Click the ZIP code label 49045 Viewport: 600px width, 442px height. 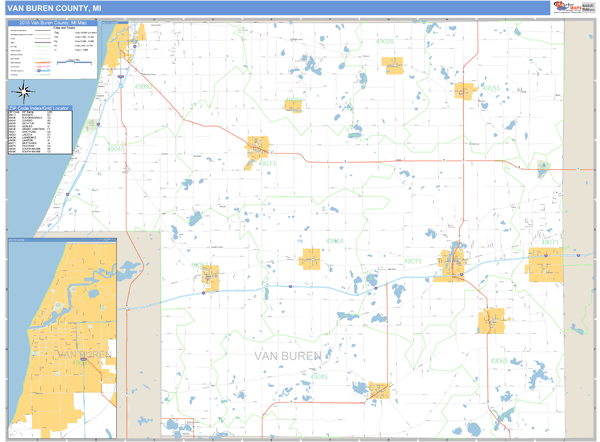coord(313,376)
